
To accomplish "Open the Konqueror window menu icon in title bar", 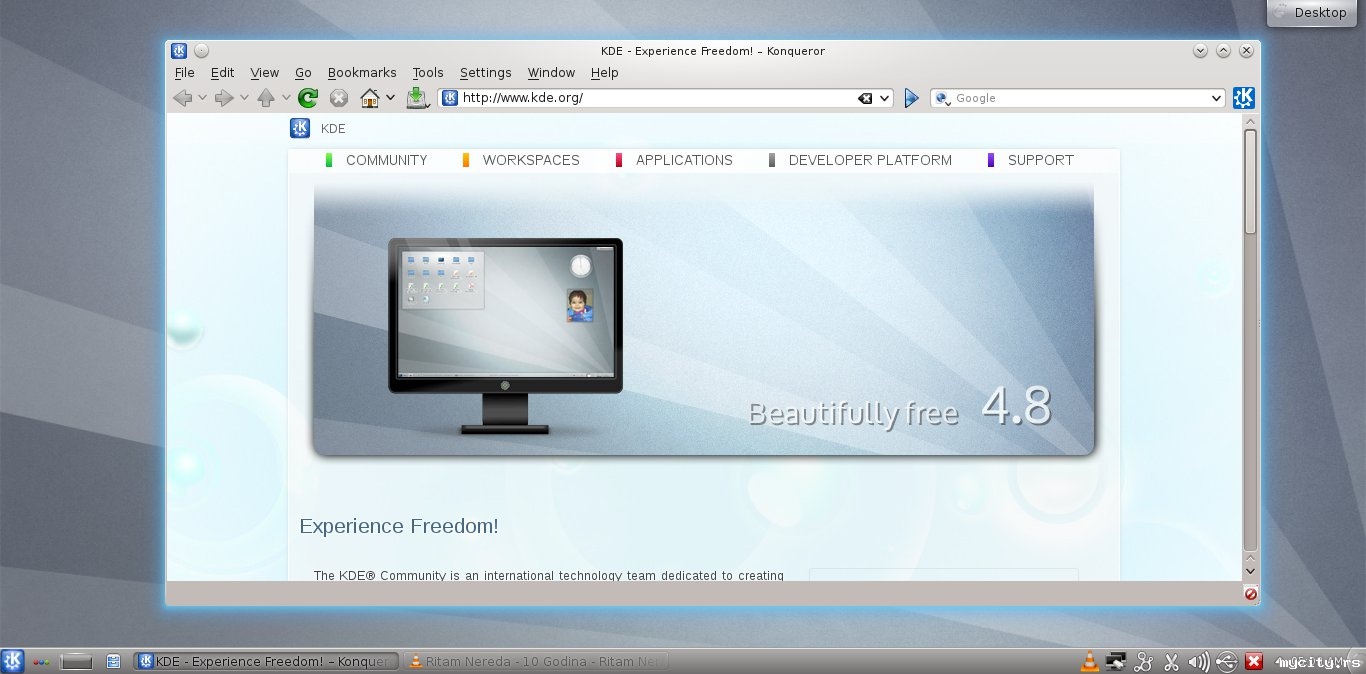I will point(179,51).
